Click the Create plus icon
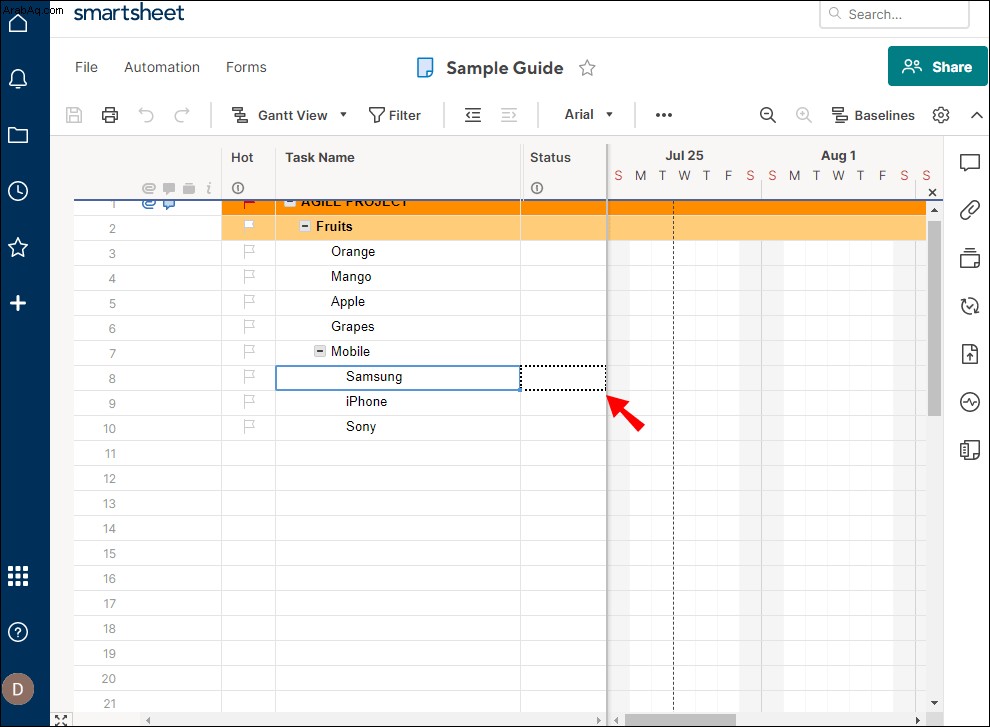This screenshot has height=727, width=990. click(18, 303)
